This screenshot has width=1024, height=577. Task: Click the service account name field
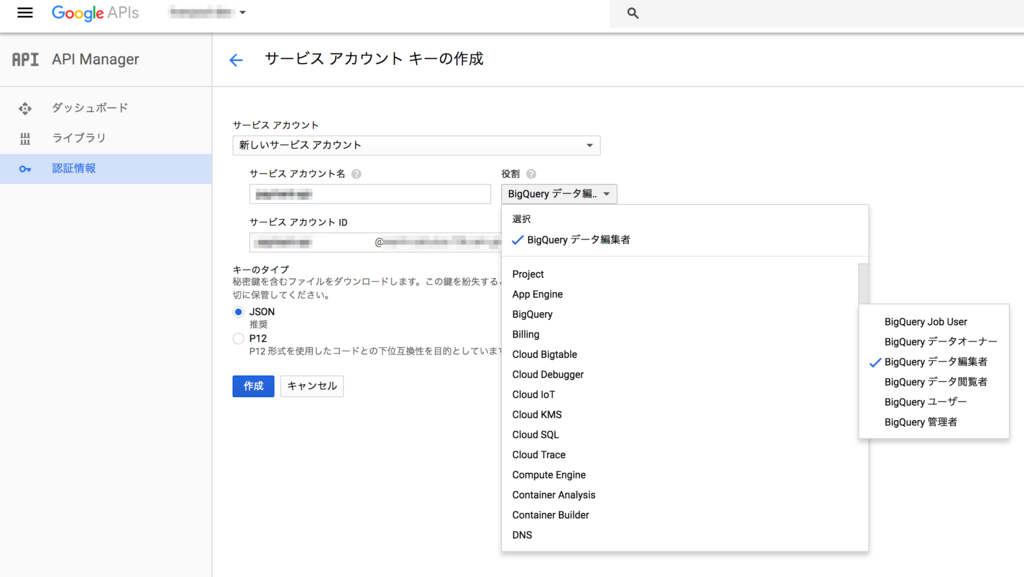[x=370, y=194]
